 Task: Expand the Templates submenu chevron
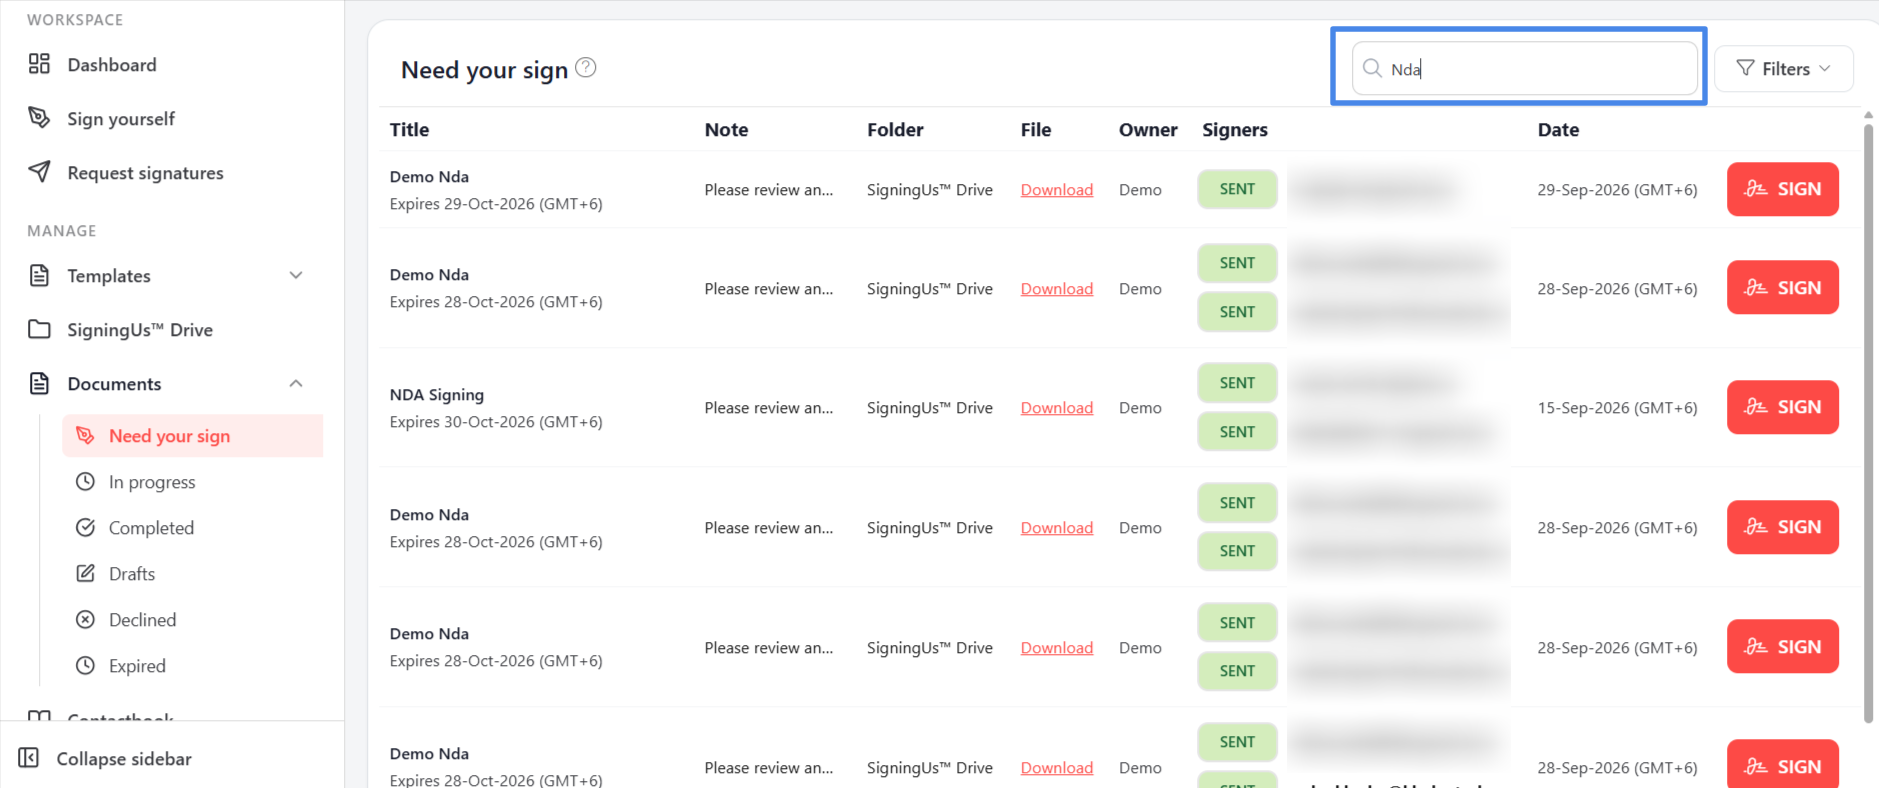(296, 275)
